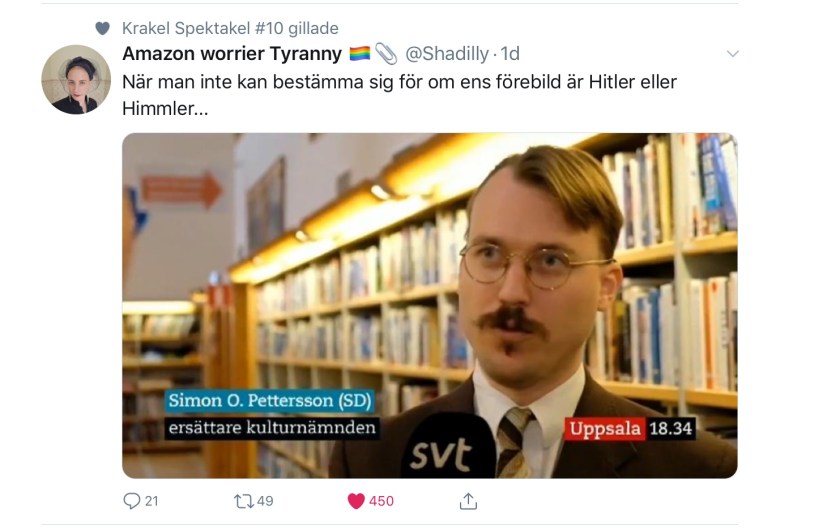Click the reply count 21
The height and width of the screenshot is (530, 840).
point(152,501)
